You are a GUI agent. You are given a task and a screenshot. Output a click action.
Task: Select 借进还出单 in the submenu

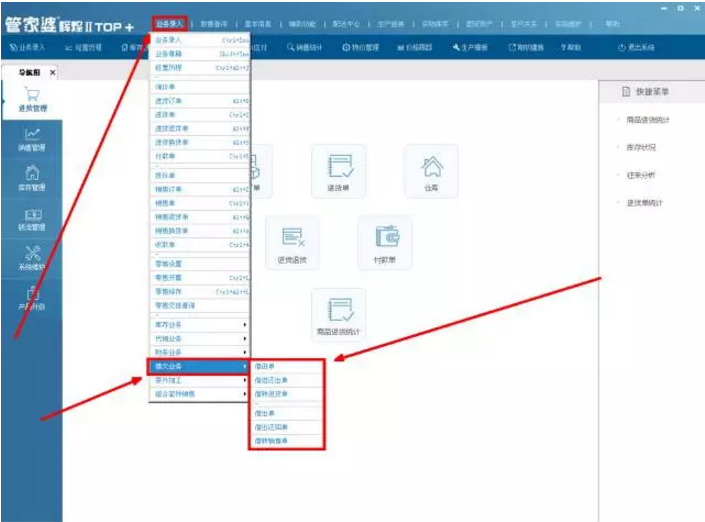(x=286, y=380)
